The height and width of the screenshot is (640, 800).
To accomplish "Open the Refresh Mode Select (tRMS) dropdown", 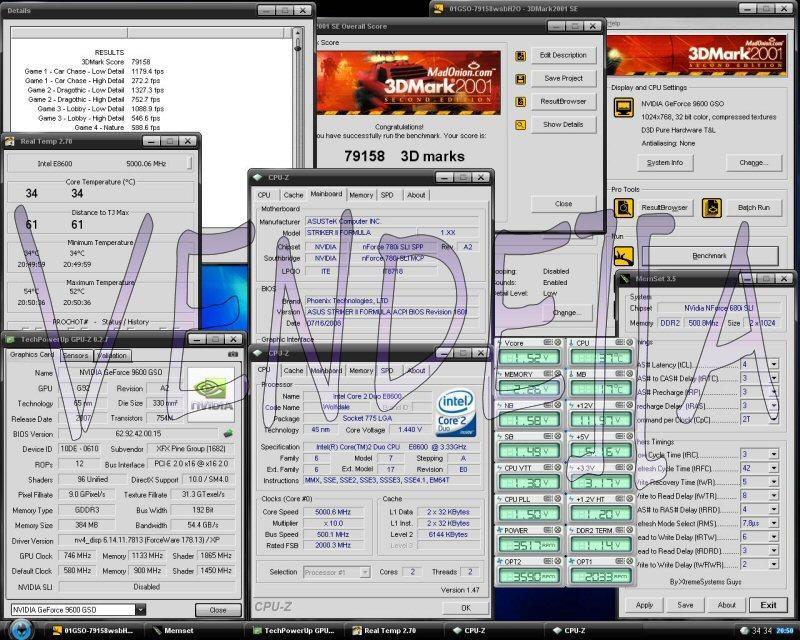I will click(774, 523).
